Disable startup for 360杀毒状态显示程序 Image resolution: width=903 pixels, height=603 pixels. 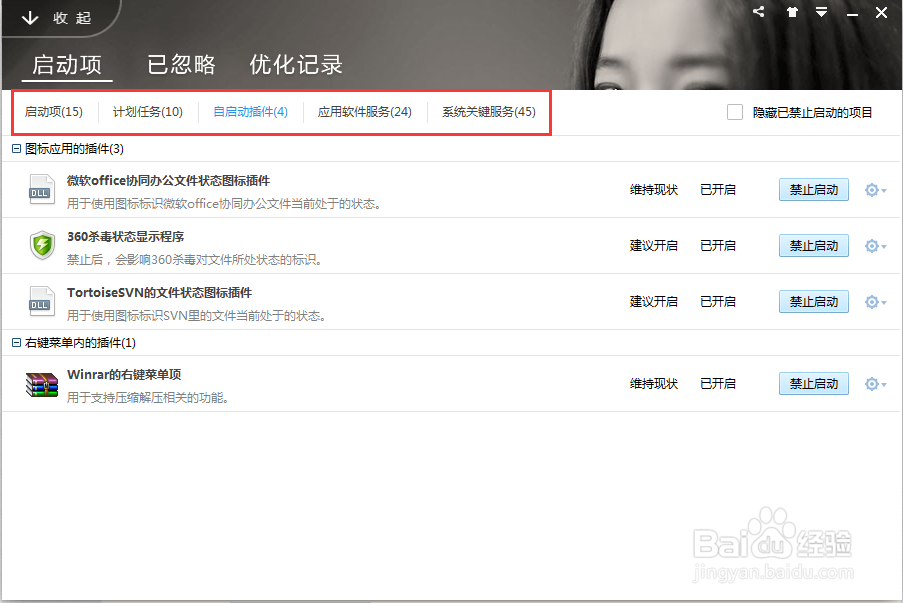[x=814, y=246]
